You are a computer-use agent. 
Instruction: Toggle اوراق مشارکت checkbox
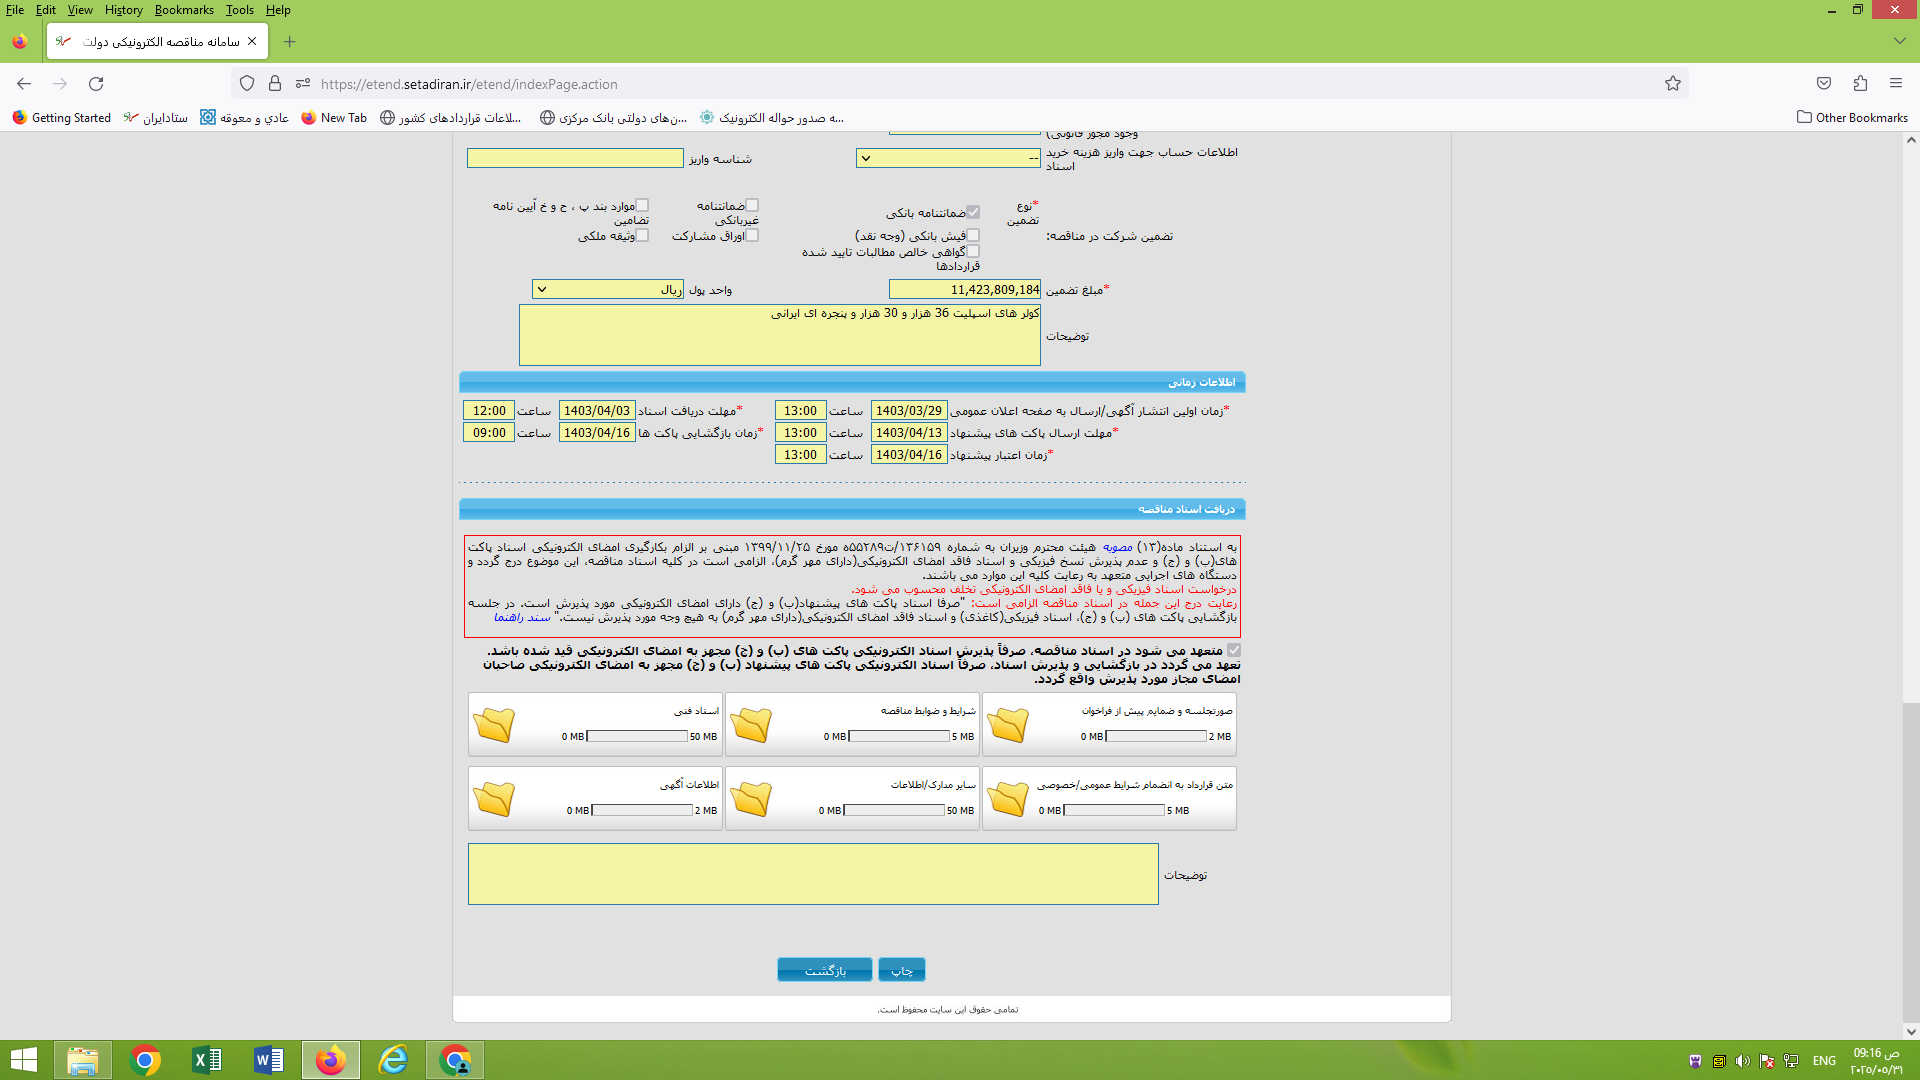tap(752, 235)
